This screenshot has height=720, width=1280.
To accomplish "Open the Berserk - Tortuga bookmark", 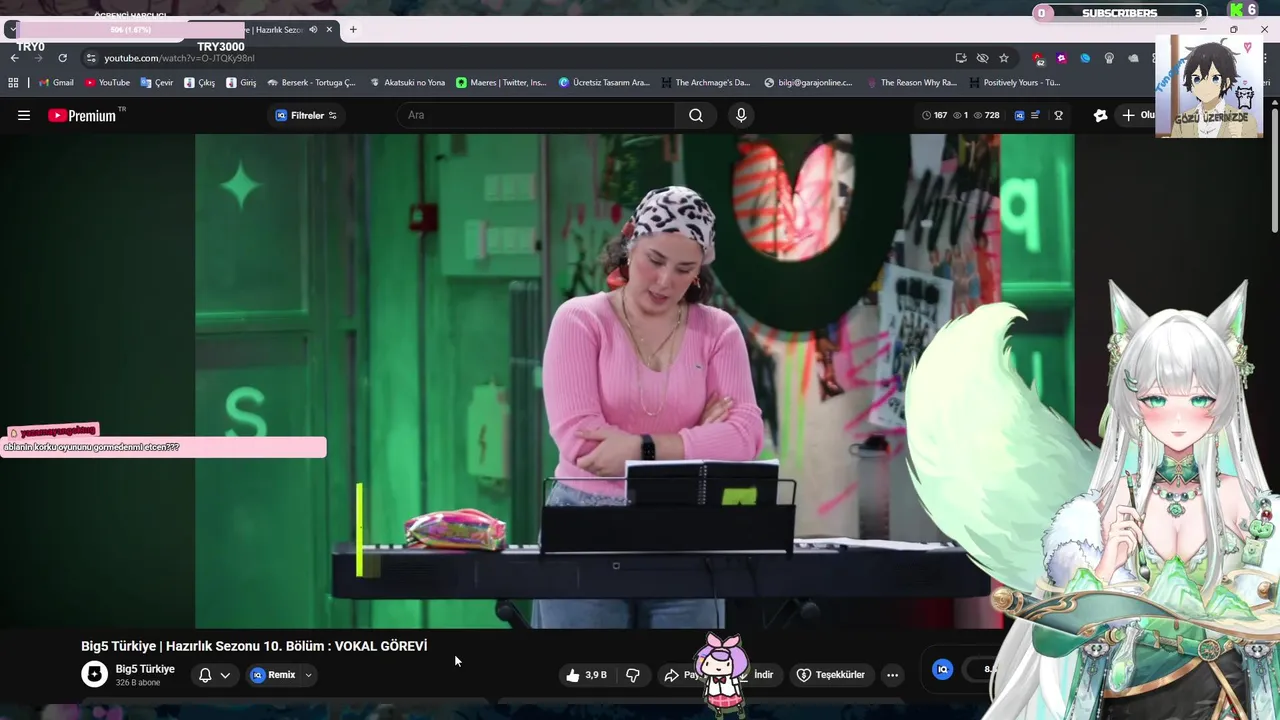I will pyautogui.click(x=311, y=83).
